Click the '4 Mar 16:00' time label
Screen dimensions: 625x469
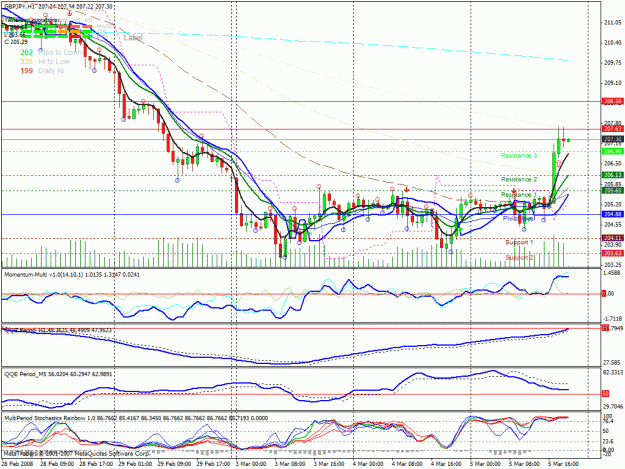(446, 464)
